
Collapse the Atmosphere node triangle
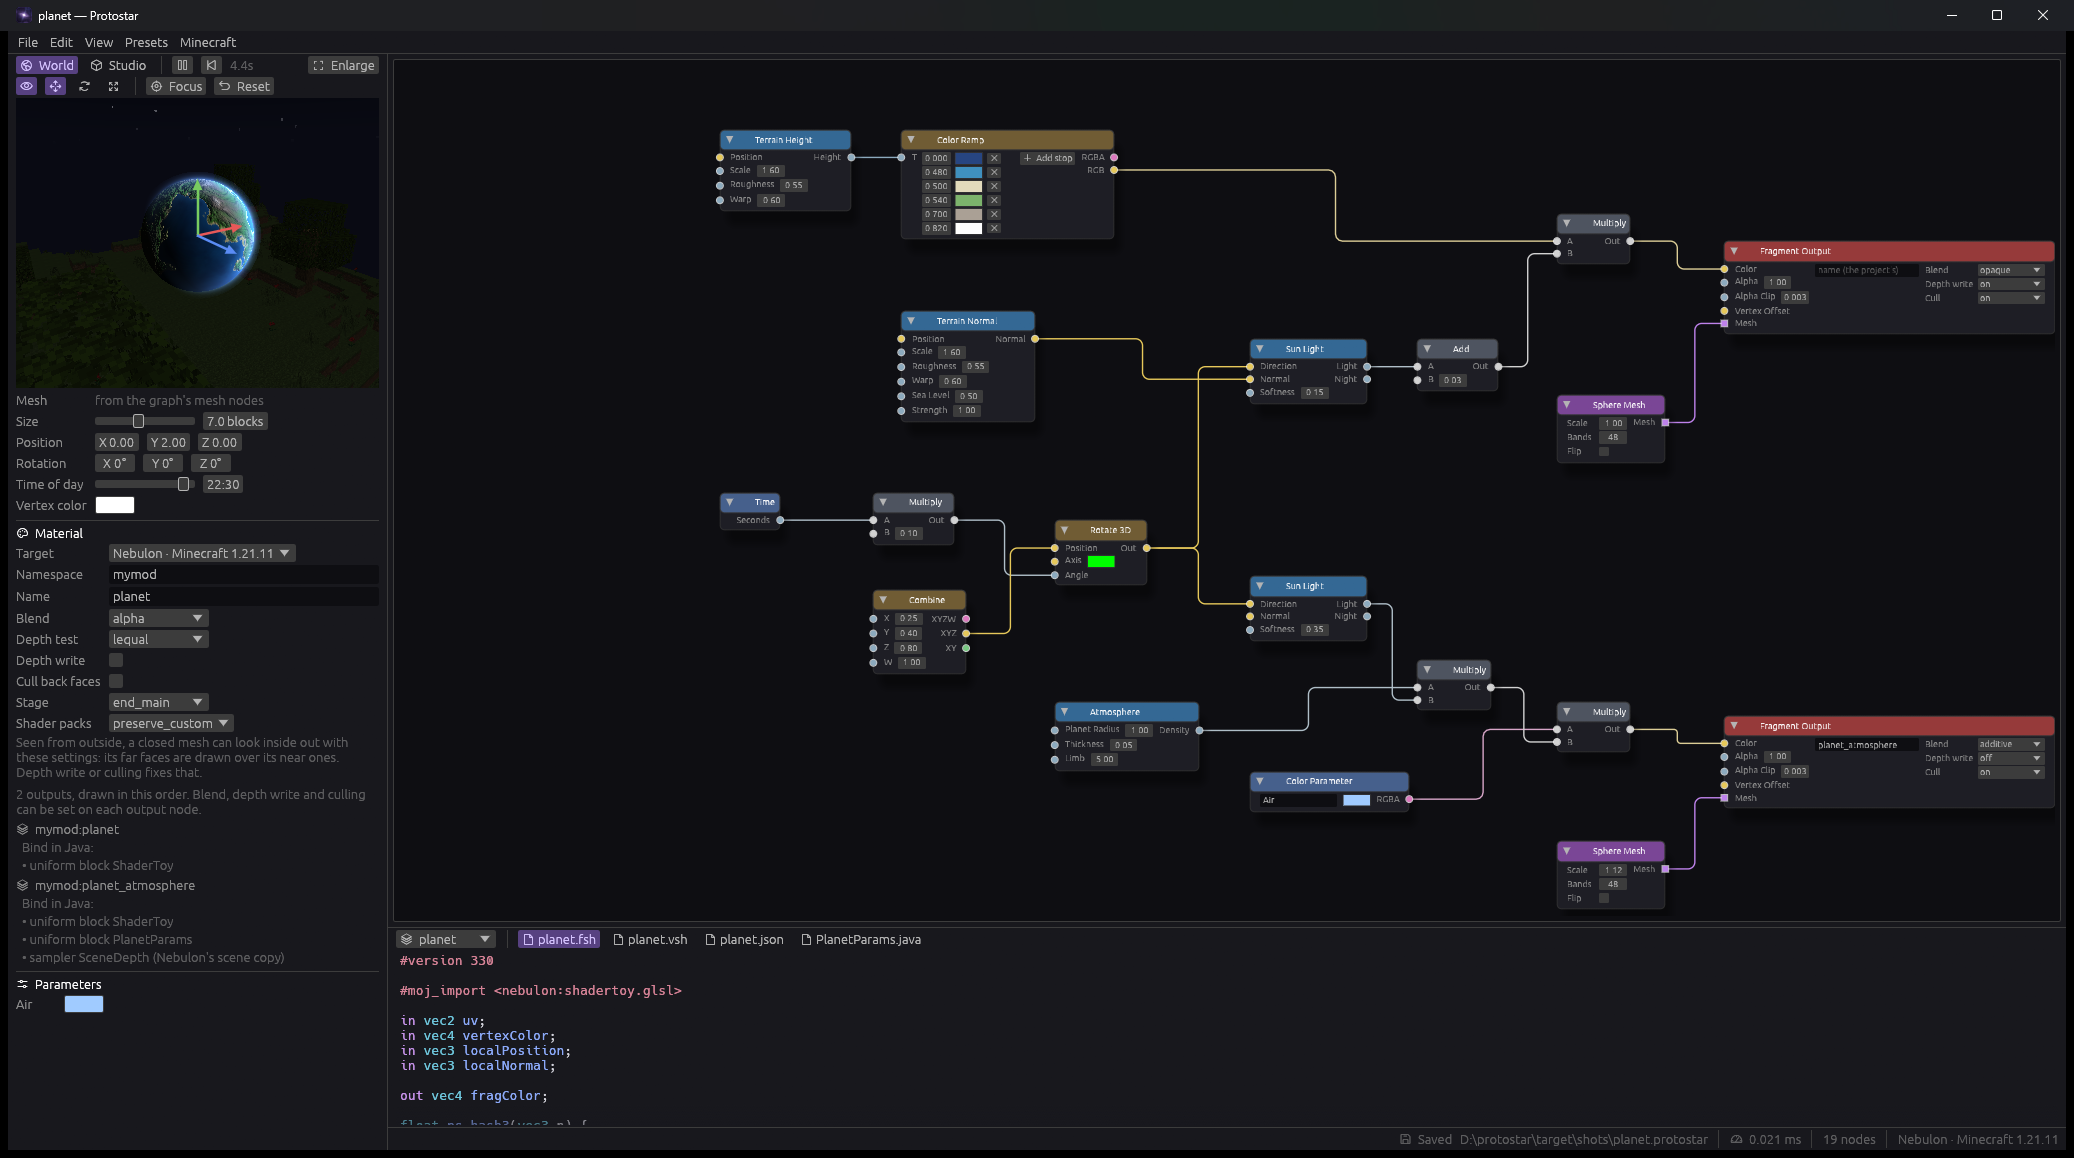click(x=1065, y=712)
